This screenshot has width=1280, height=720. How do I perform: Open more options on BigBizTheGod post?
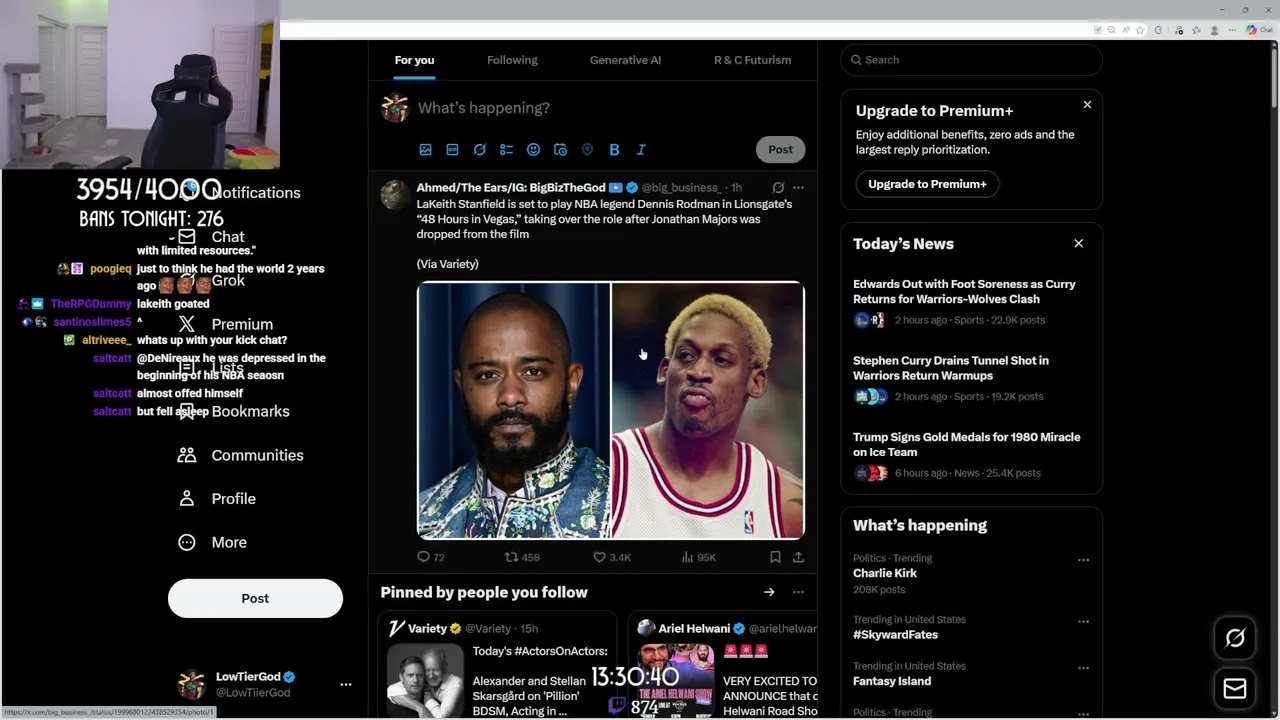point(798,188)
